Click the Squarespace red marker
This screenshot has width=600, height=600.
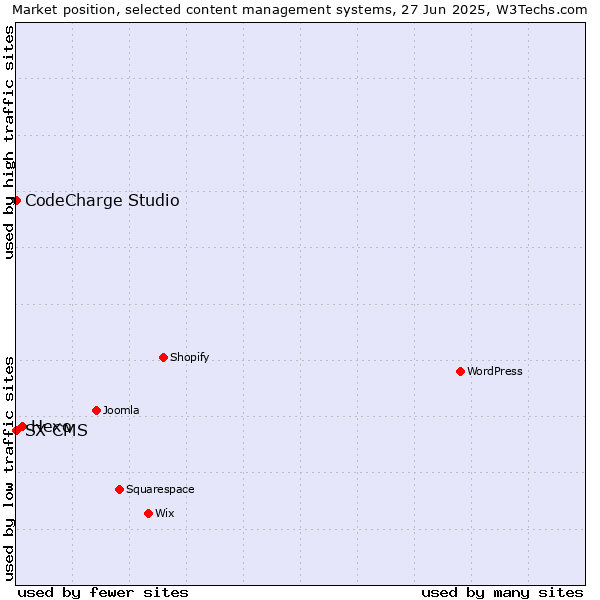tap(119, 489)
